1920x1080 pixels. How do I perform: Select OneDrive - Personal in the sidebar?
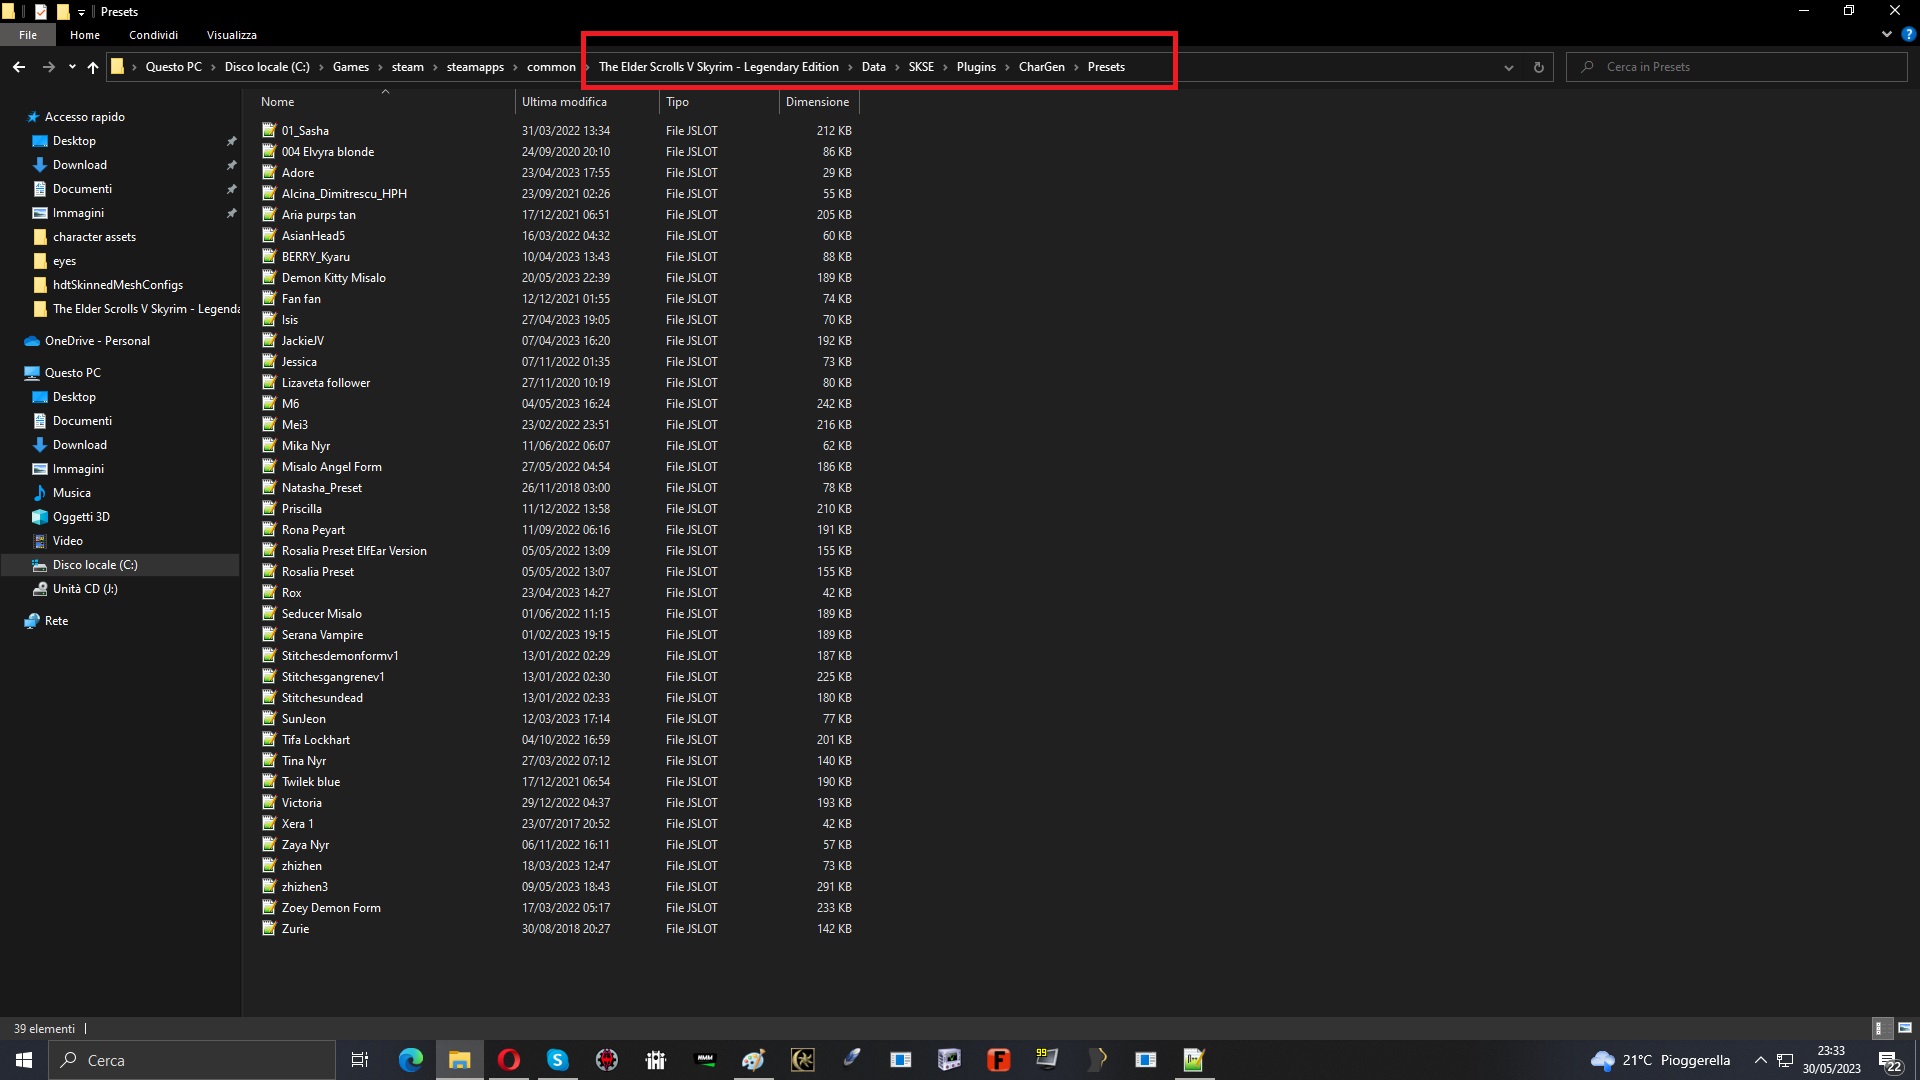(x=97, y=341)
